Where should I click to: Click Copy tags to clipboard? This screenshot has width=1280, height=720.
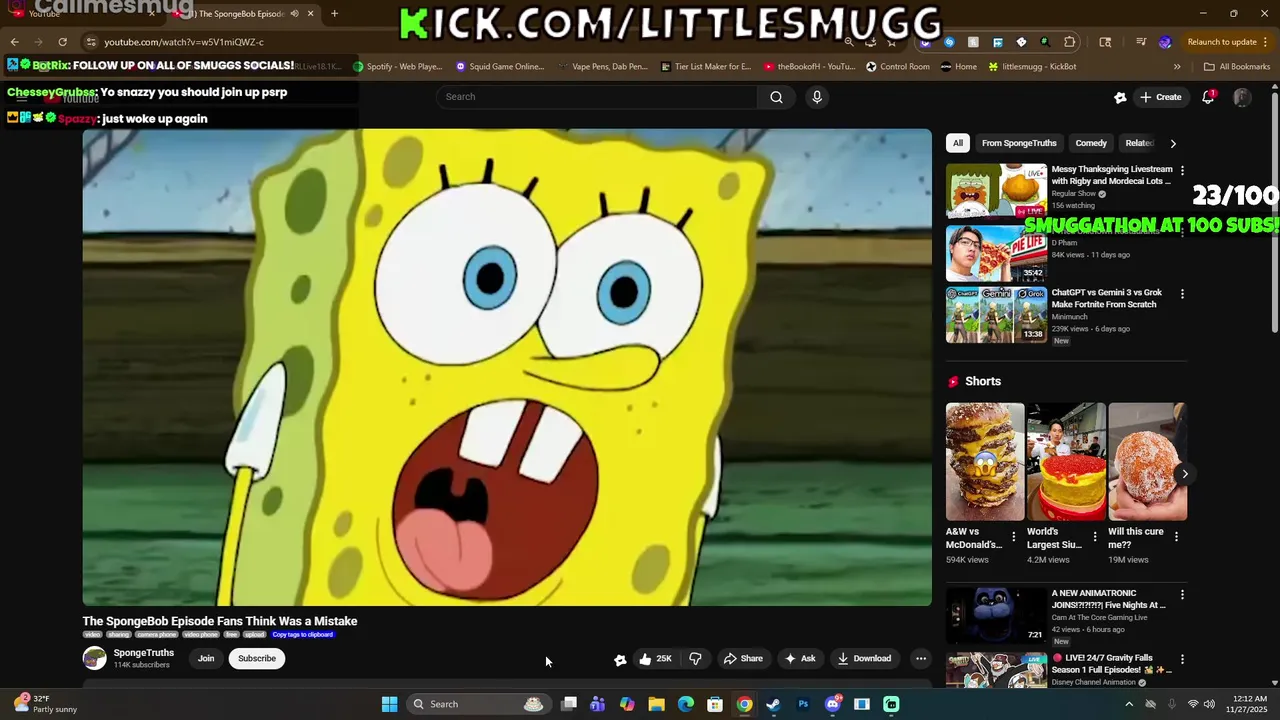[x=302, y=635]
